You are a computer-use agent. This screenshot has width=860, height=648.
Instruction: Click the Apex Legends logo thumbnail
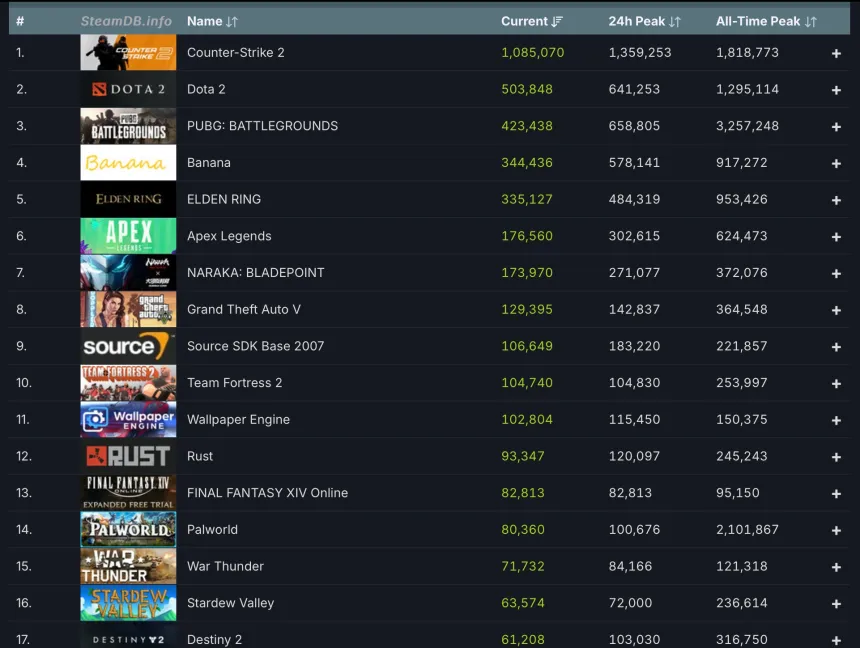coord(128,237)
